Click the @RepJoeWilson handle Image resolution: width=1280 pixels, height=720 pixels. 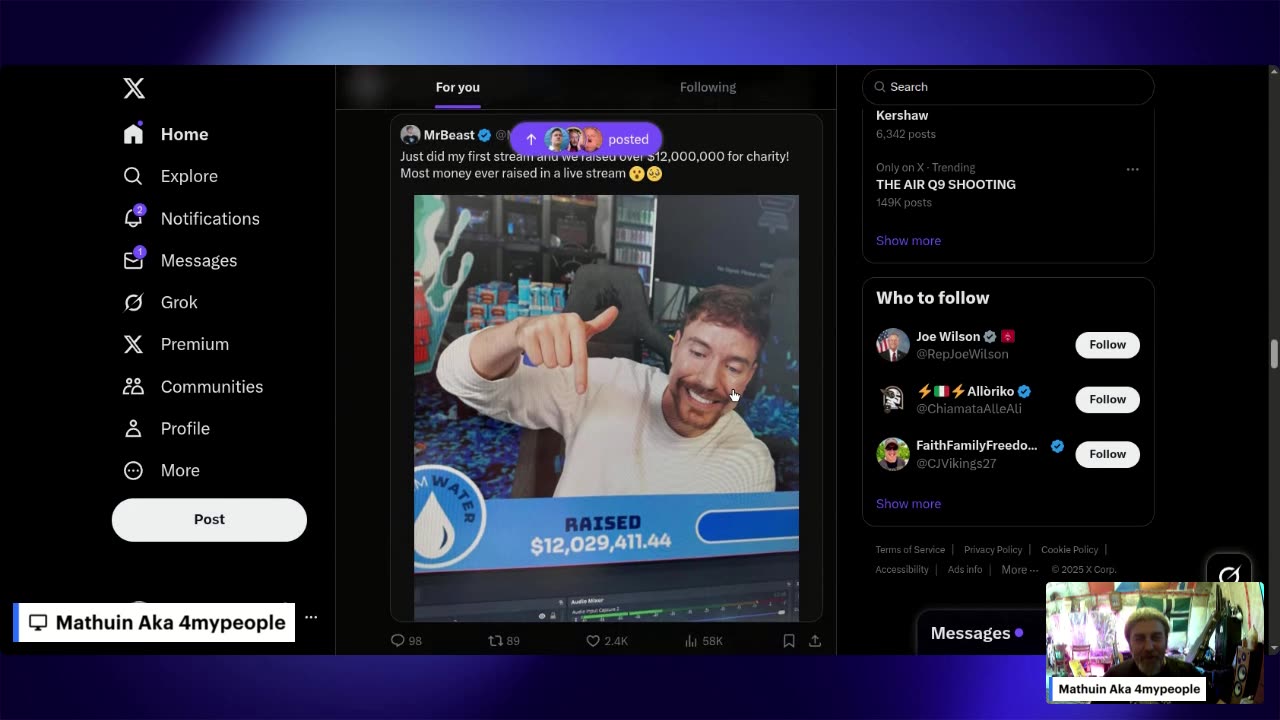pyautogui.click(x=962, y=354)
